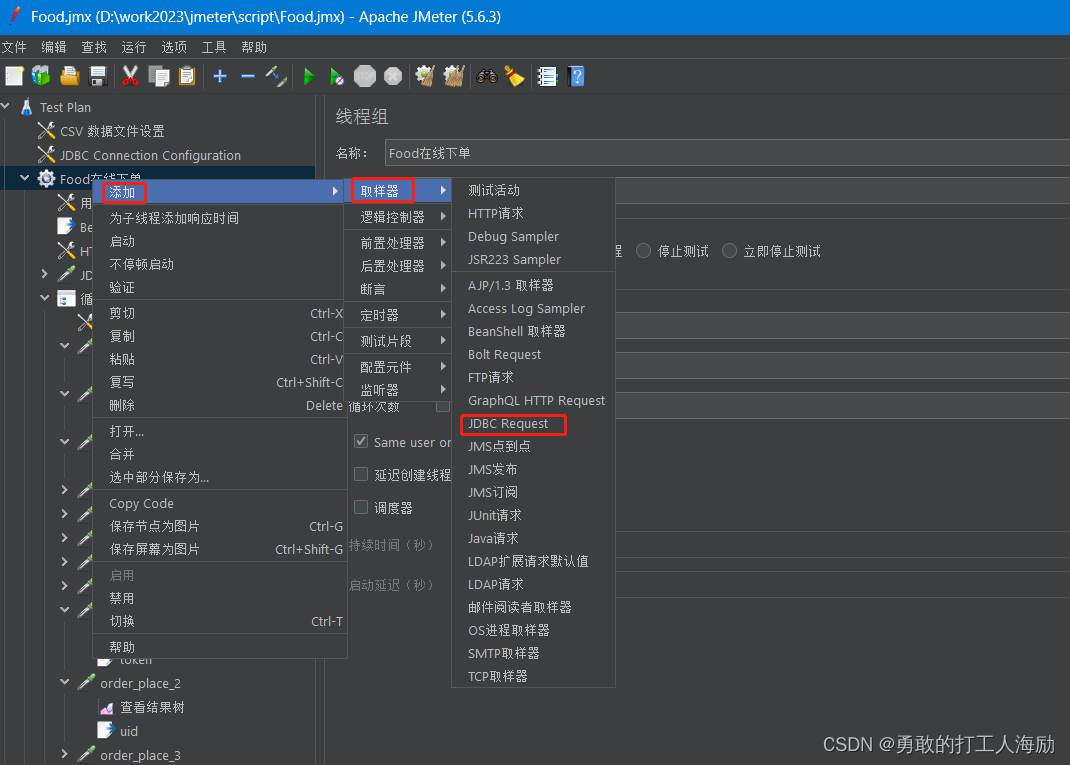Image resolution: width=1070 pixels, height=765 pixels.
Task: Open the 帮助 menu in menu bar
Action: pos(254,47)
